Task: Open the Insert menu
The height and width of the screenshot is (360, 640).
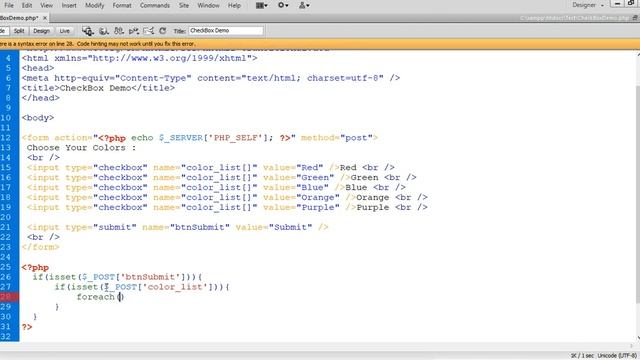Action: click(x=69, y=5)
